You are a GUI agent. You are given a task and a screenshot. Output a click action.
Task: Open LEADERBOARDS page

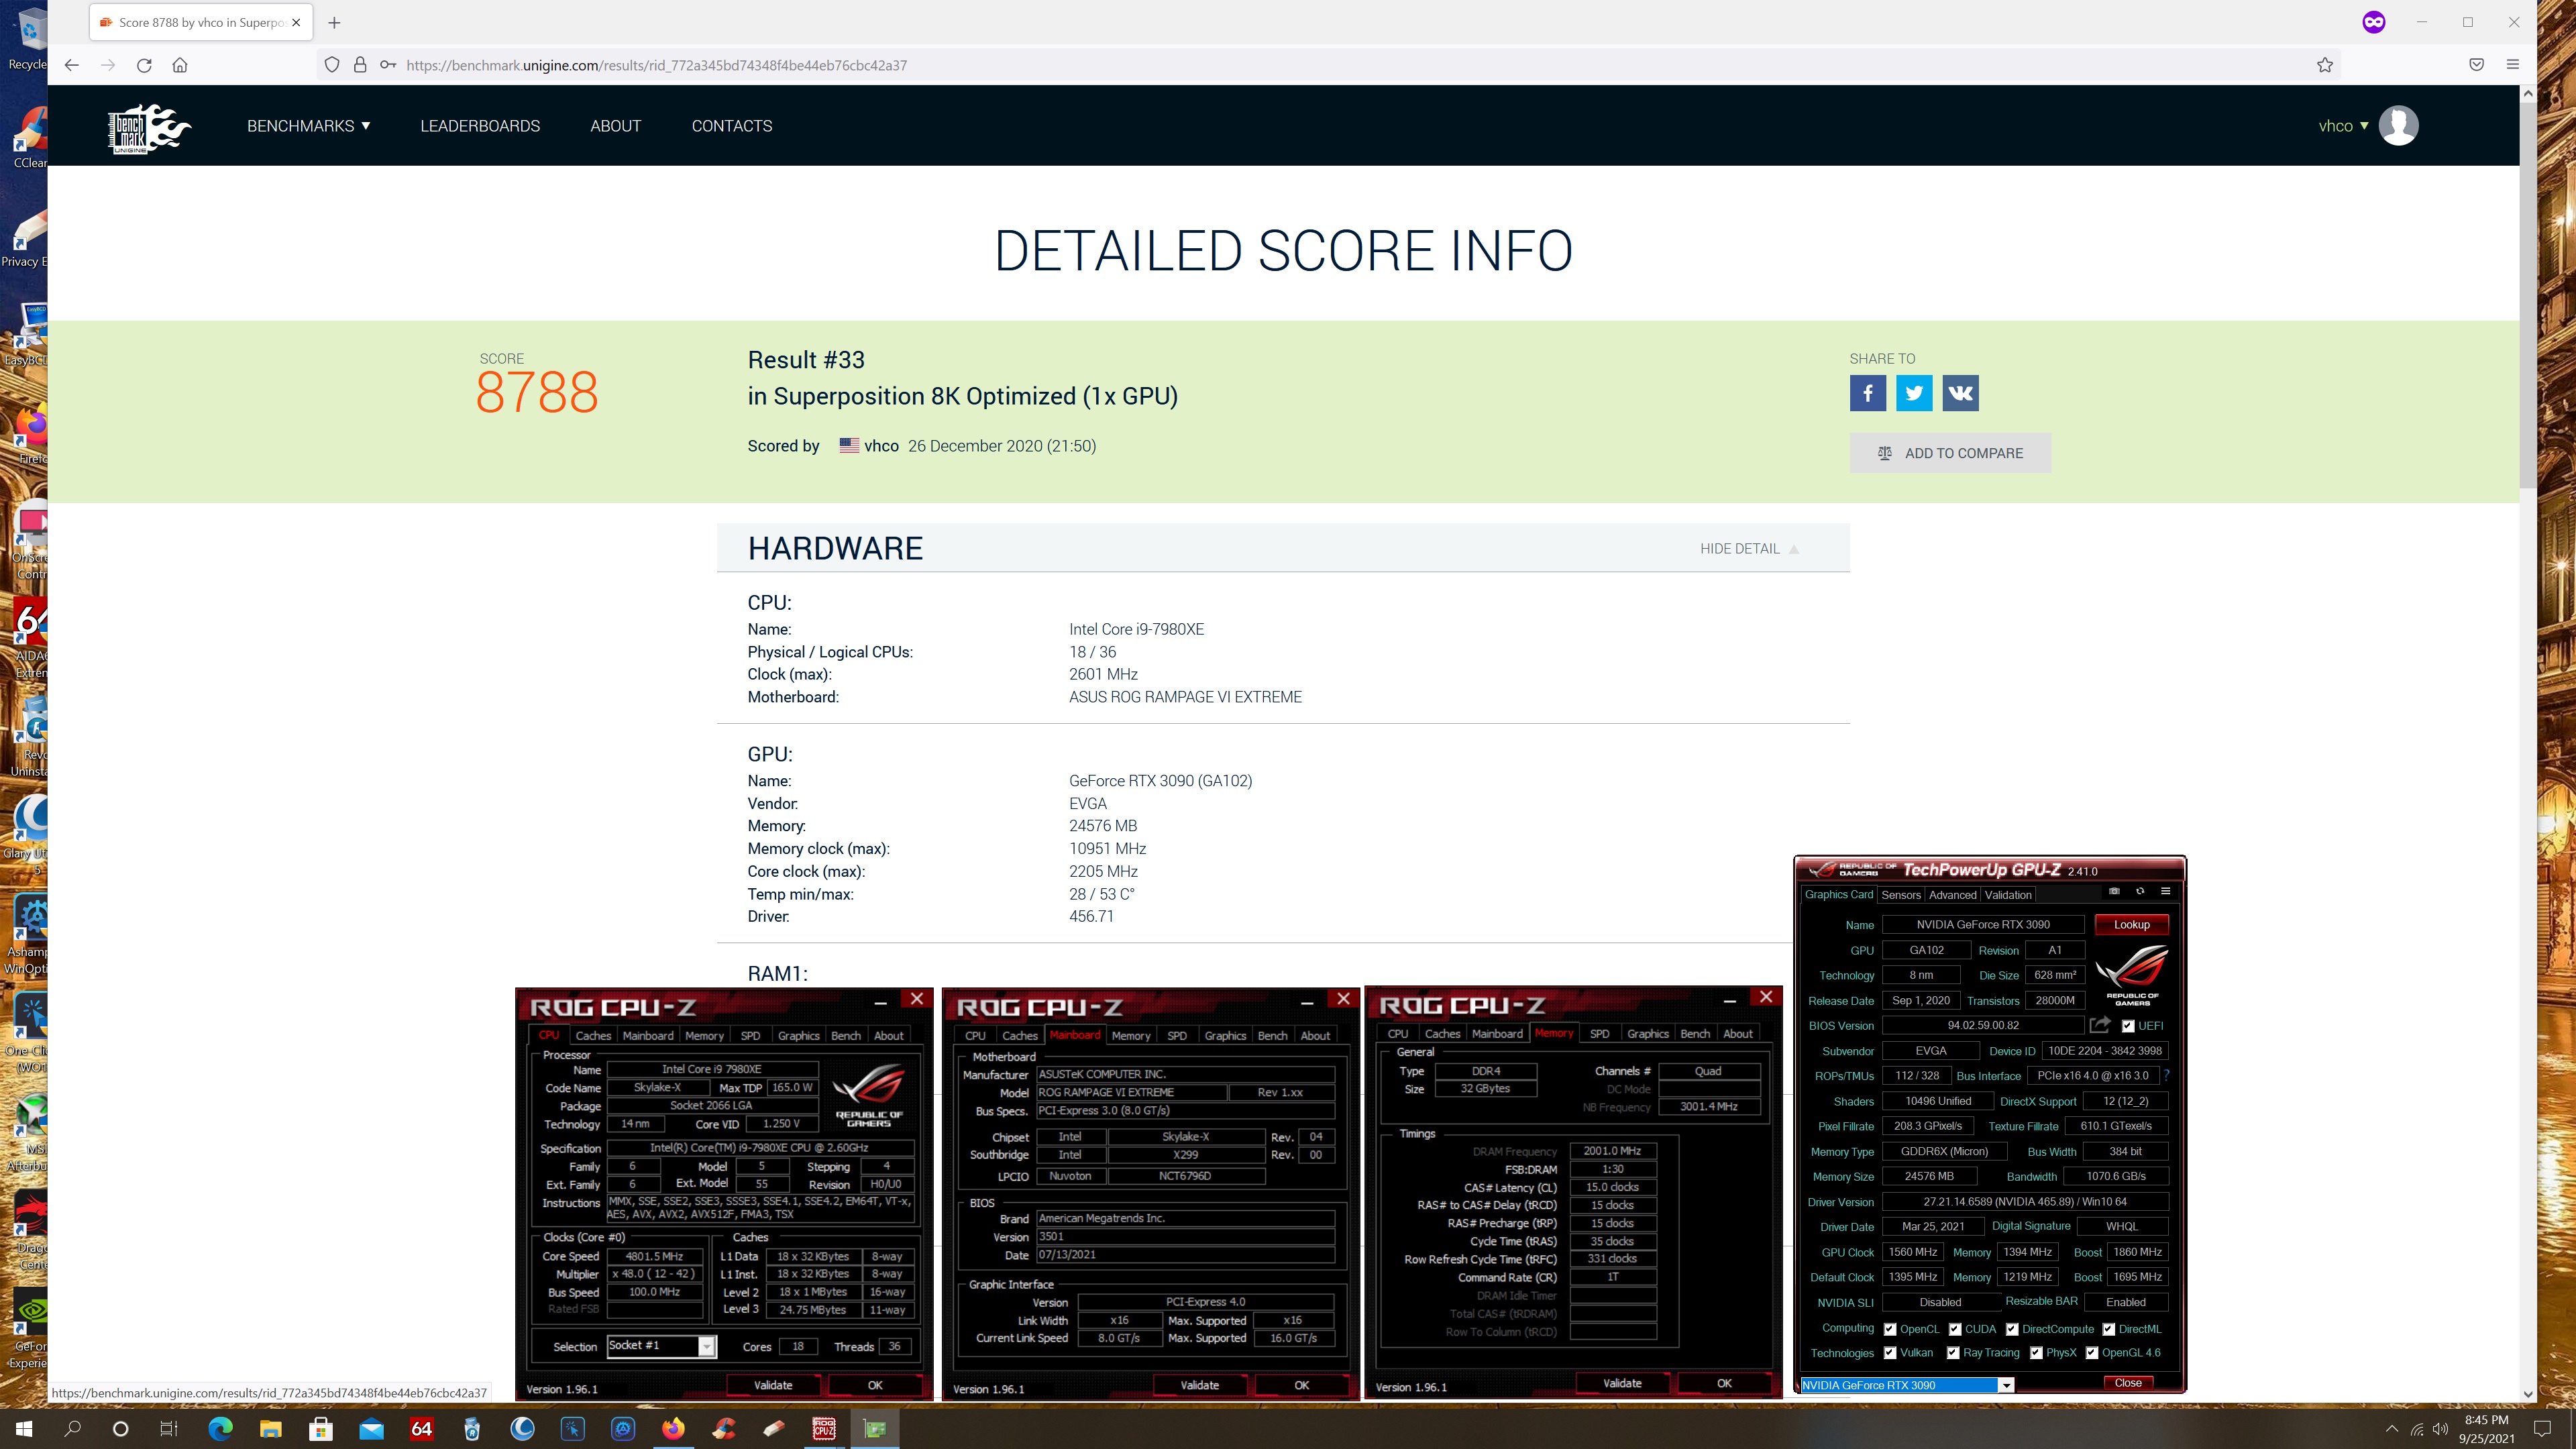(x=480, y=126)
